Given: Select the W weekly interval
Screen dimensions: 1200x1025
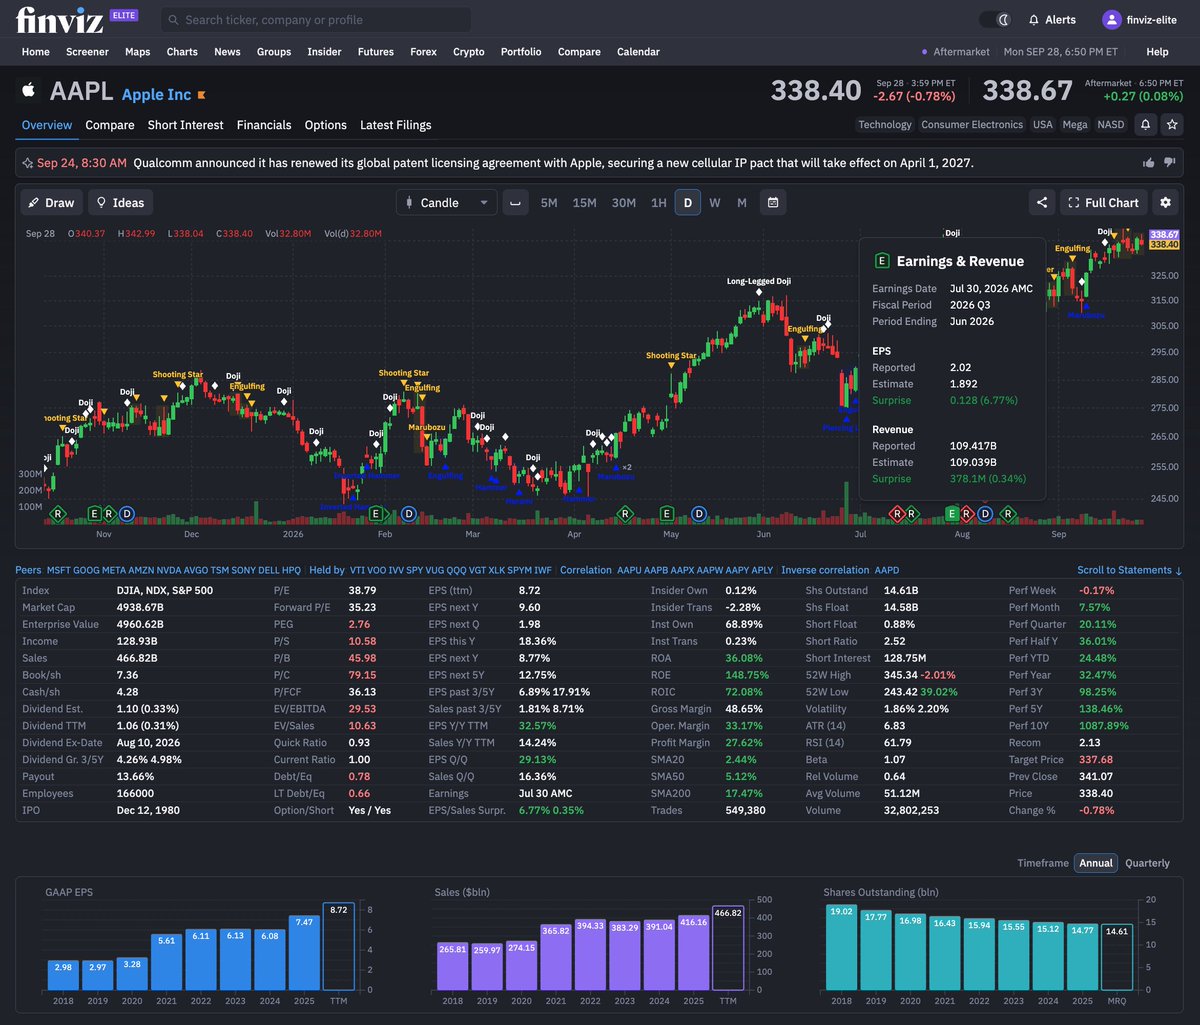Looking at the screenshot, I should coord(714,202).
